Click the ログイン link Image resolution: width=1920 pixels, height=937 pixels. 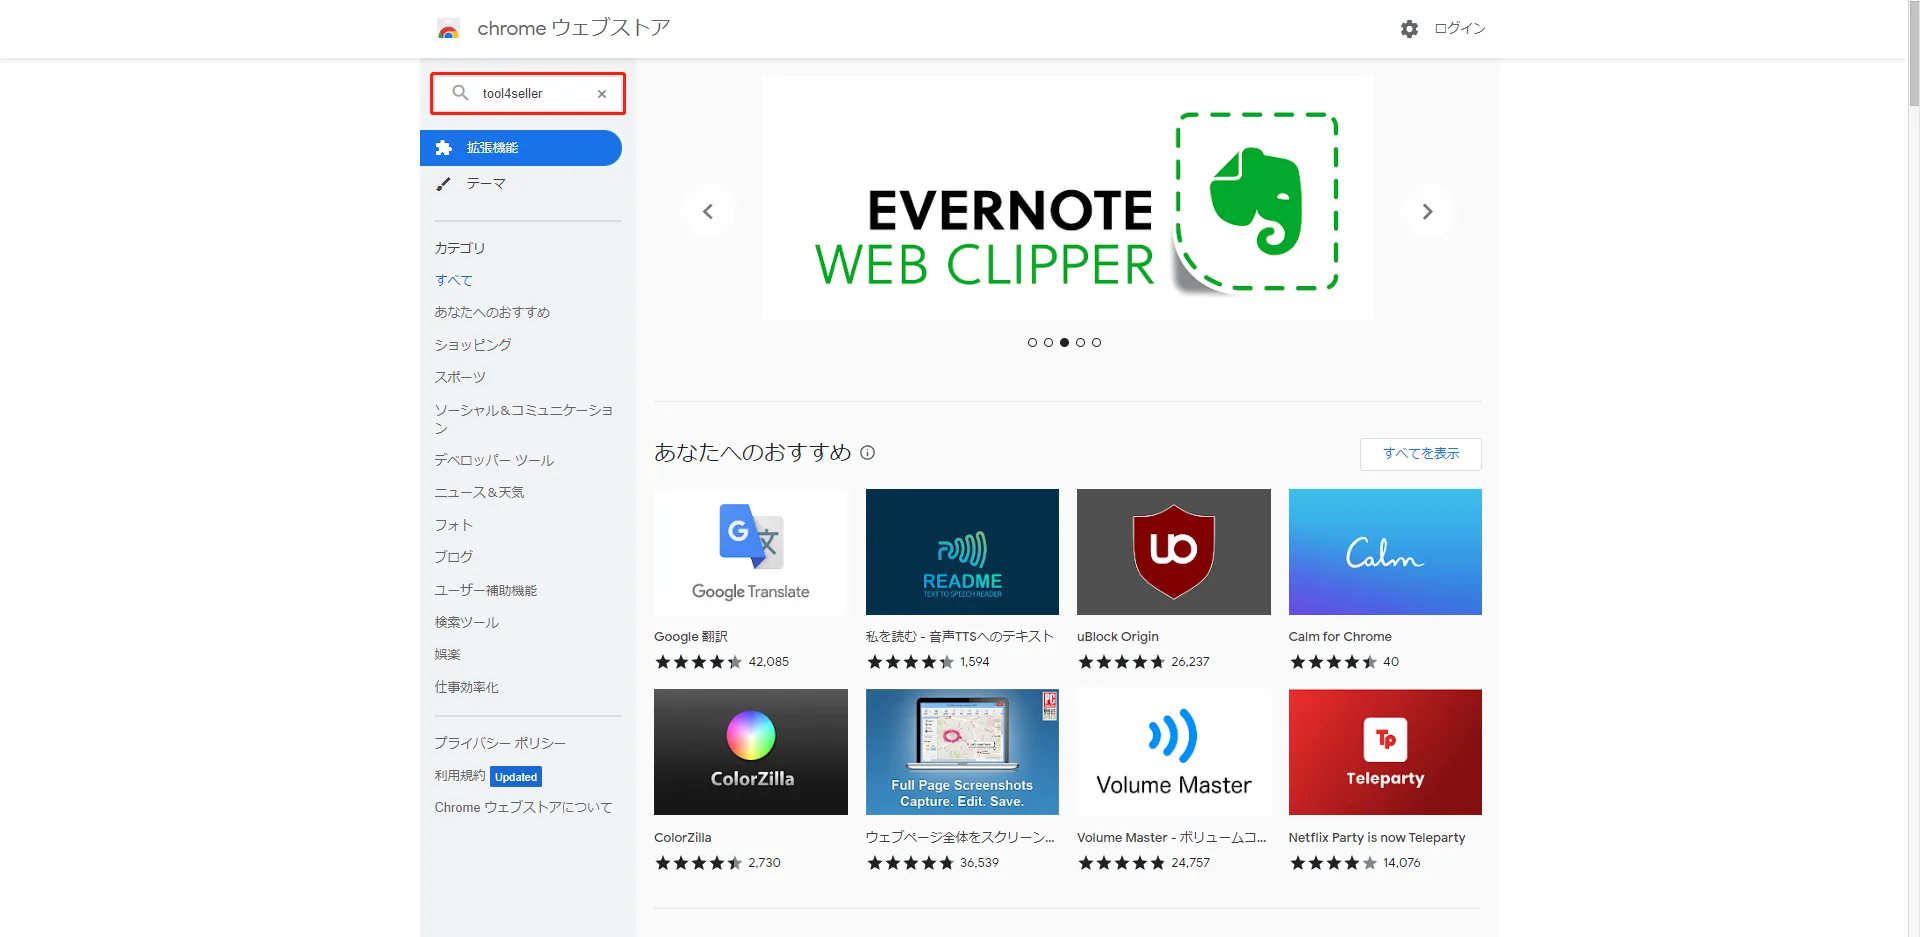[x=1460, y=29]
